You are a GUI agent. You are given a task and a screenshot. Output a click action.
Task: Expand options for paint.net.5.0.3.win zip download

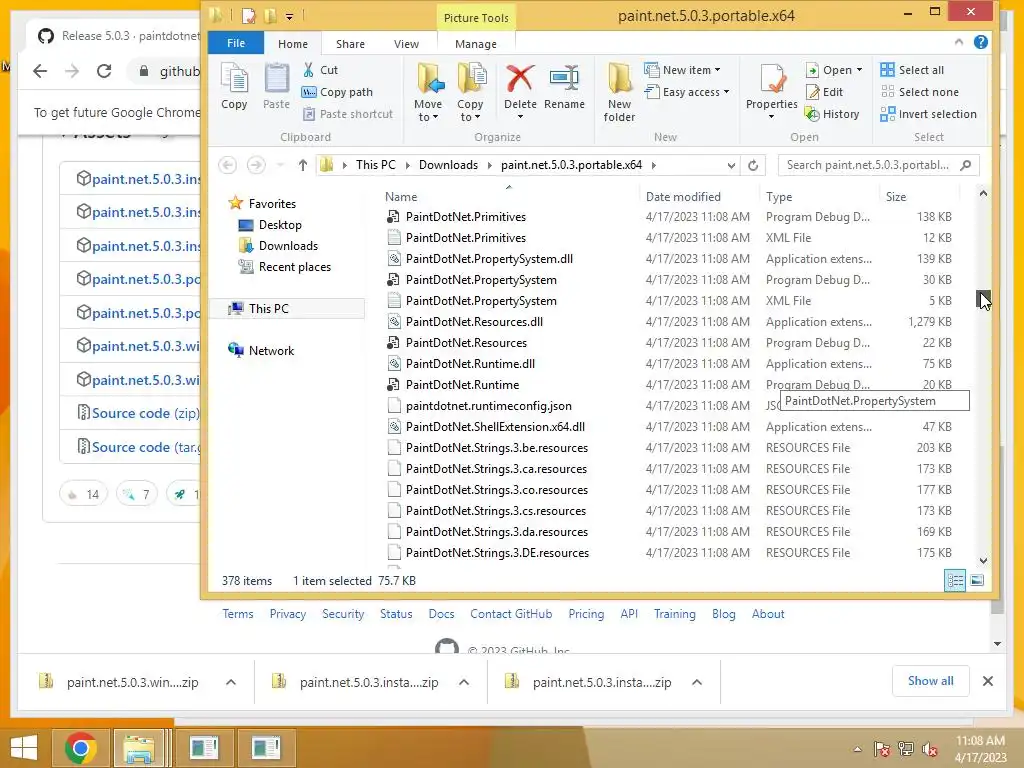pyautogui.click(x=231, y=682)
